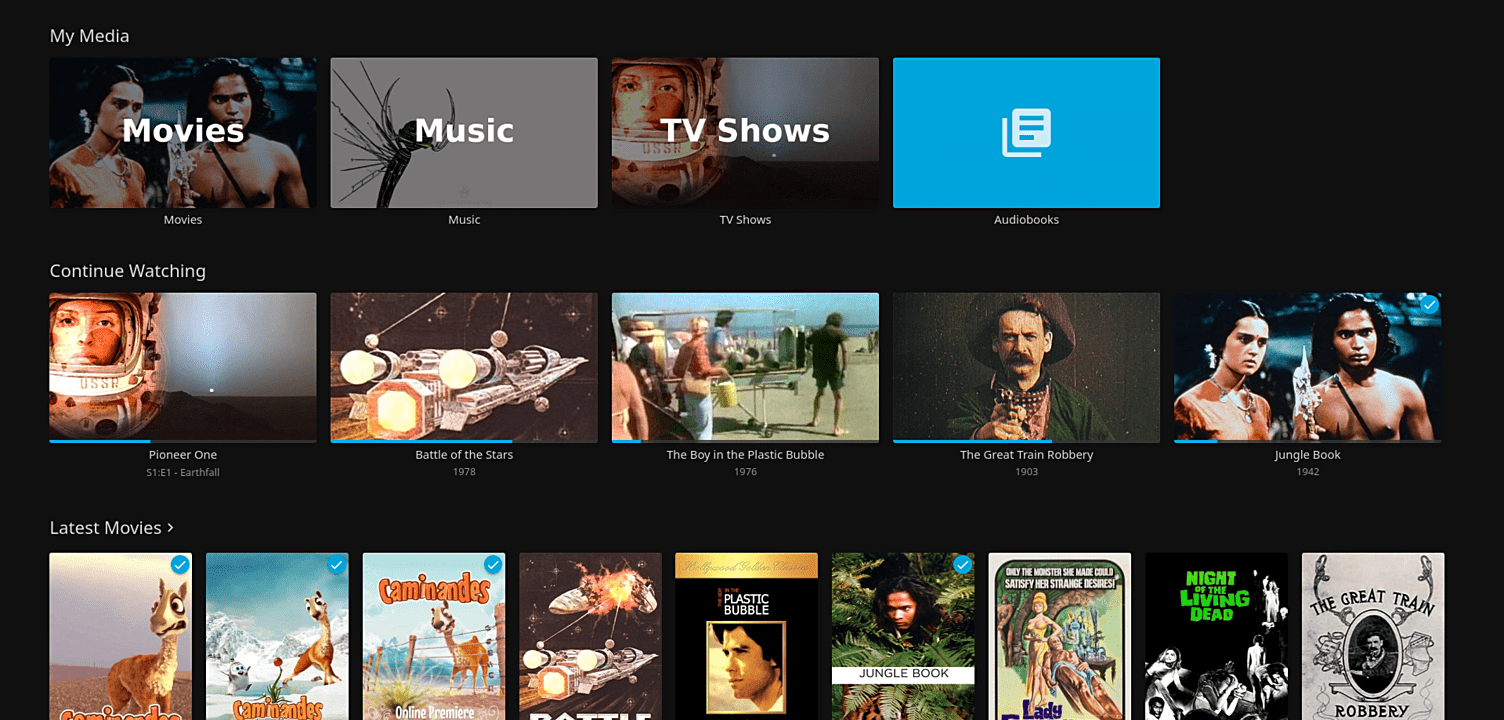Open the TV Shows library thumbnail card
Screen dimensions: 1504x720
(745, 133)
